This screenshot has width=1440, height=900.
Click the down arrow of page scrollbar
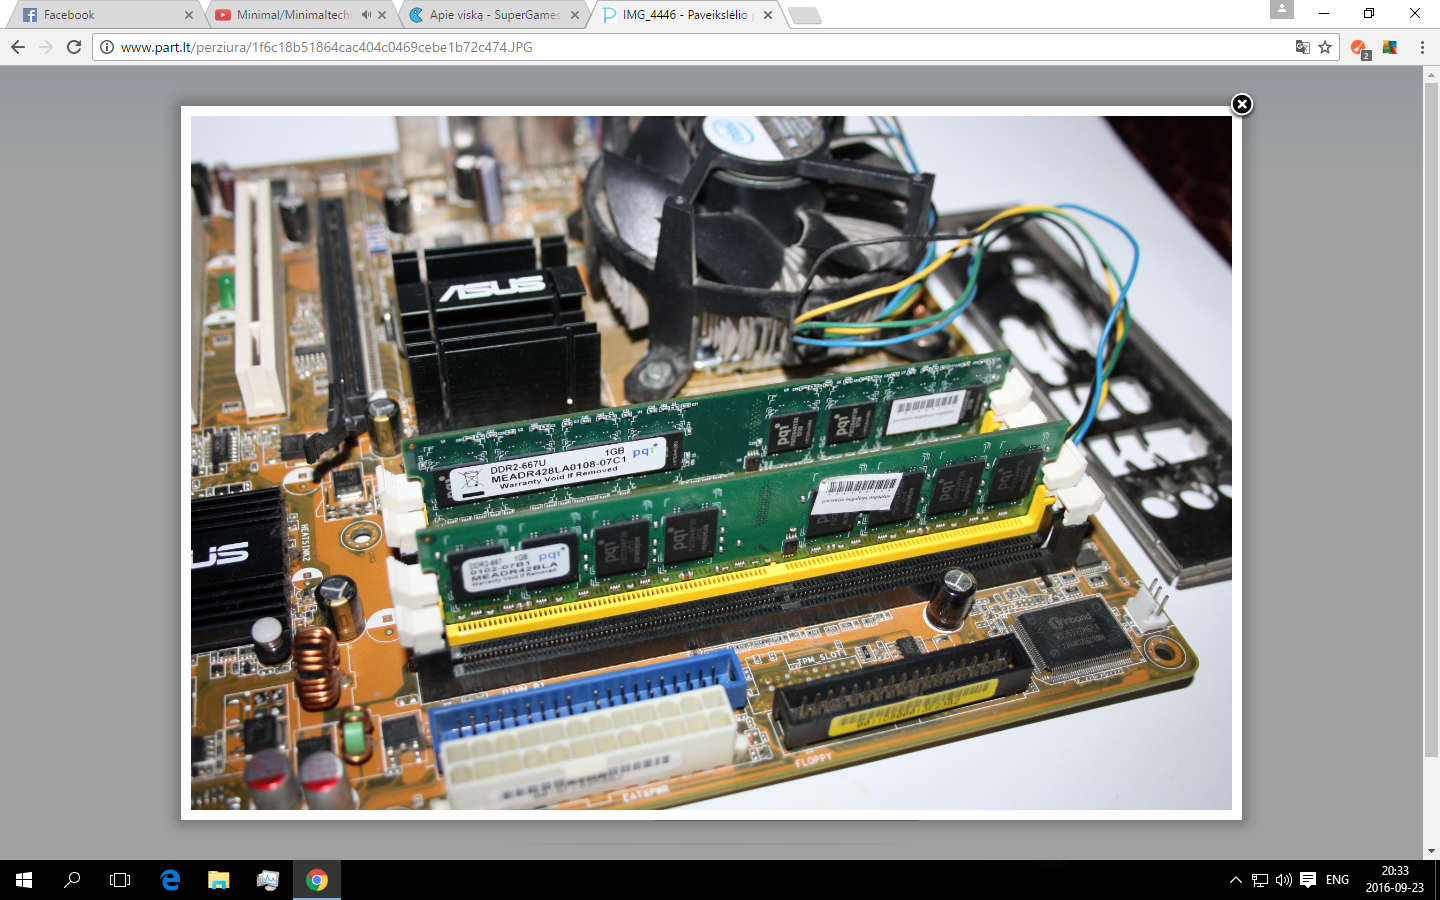(1431, 851)
